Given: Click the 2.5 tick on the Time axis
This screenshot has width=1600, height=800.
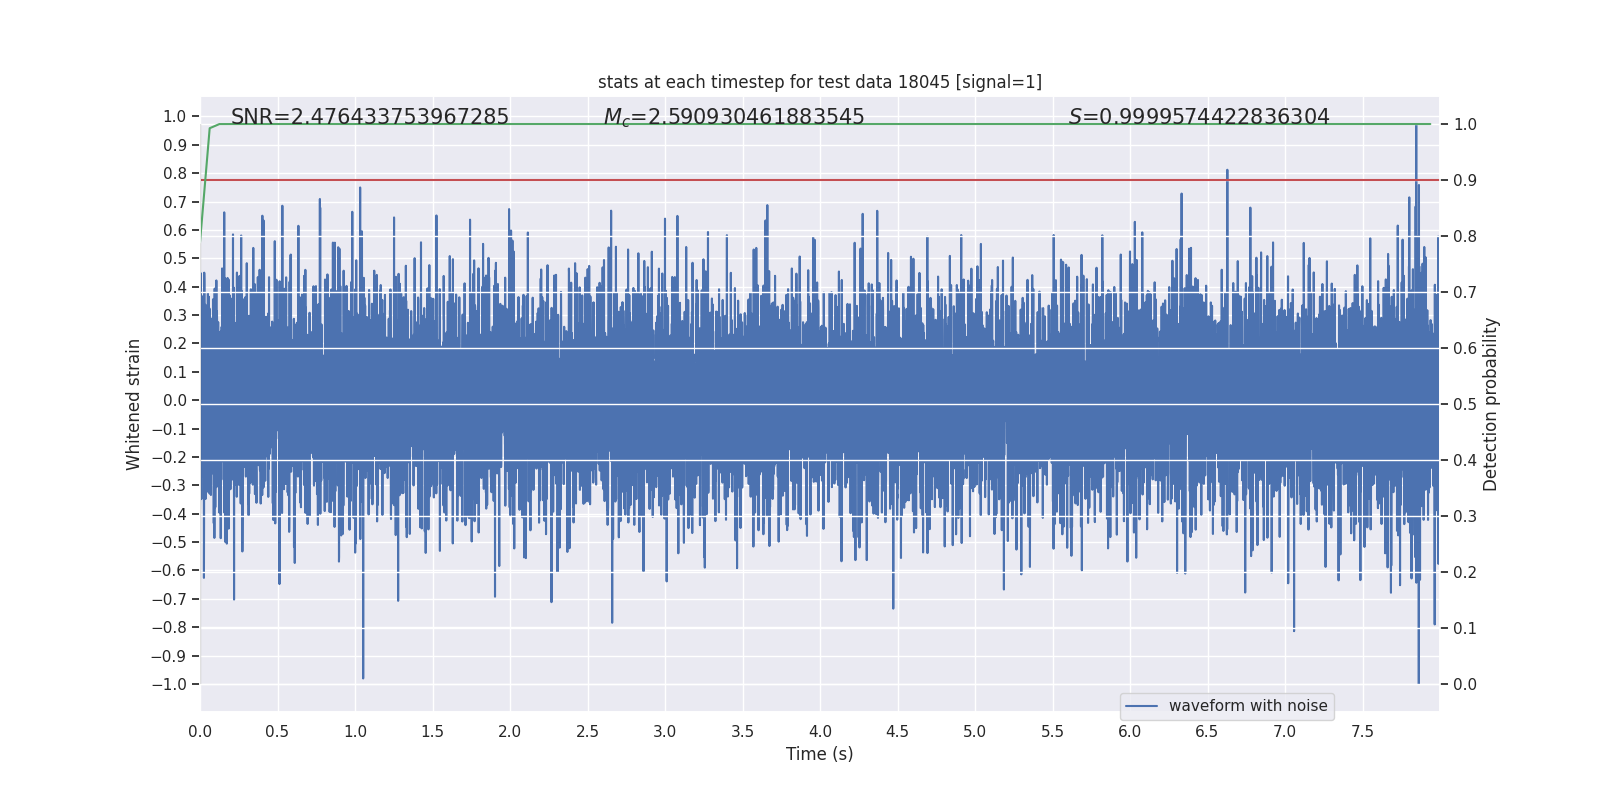Looking at the screenshot, I should [587, 731].
